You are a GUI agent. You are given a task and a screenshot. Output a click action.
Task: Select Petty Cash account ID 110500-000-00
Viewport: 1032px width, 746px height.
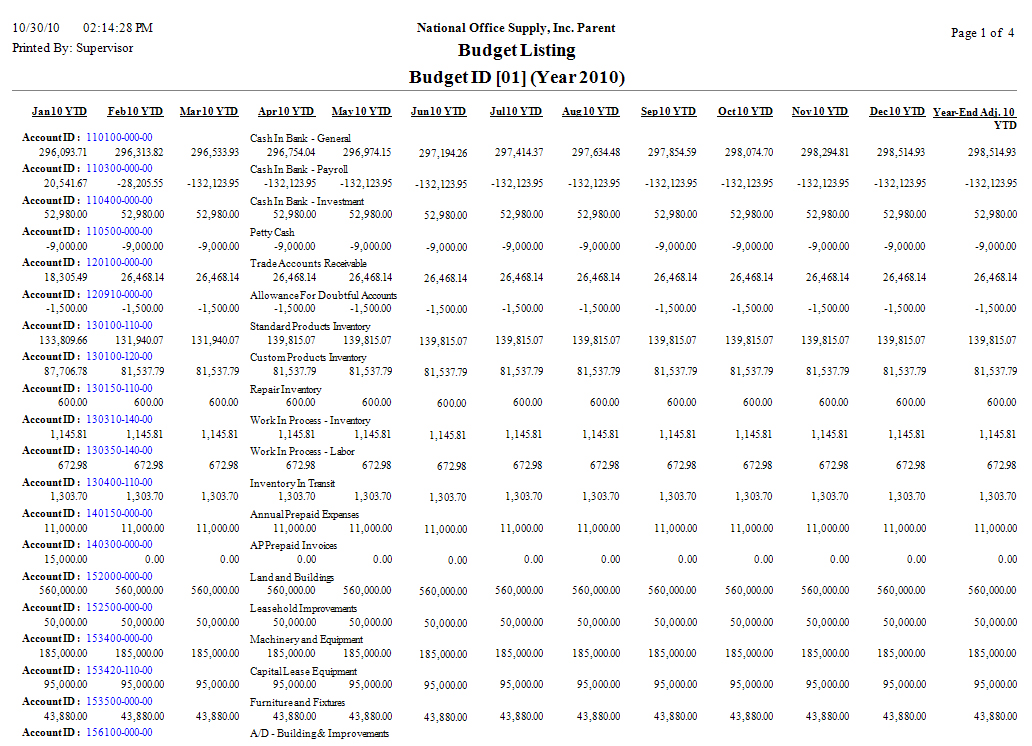(119, 231)
